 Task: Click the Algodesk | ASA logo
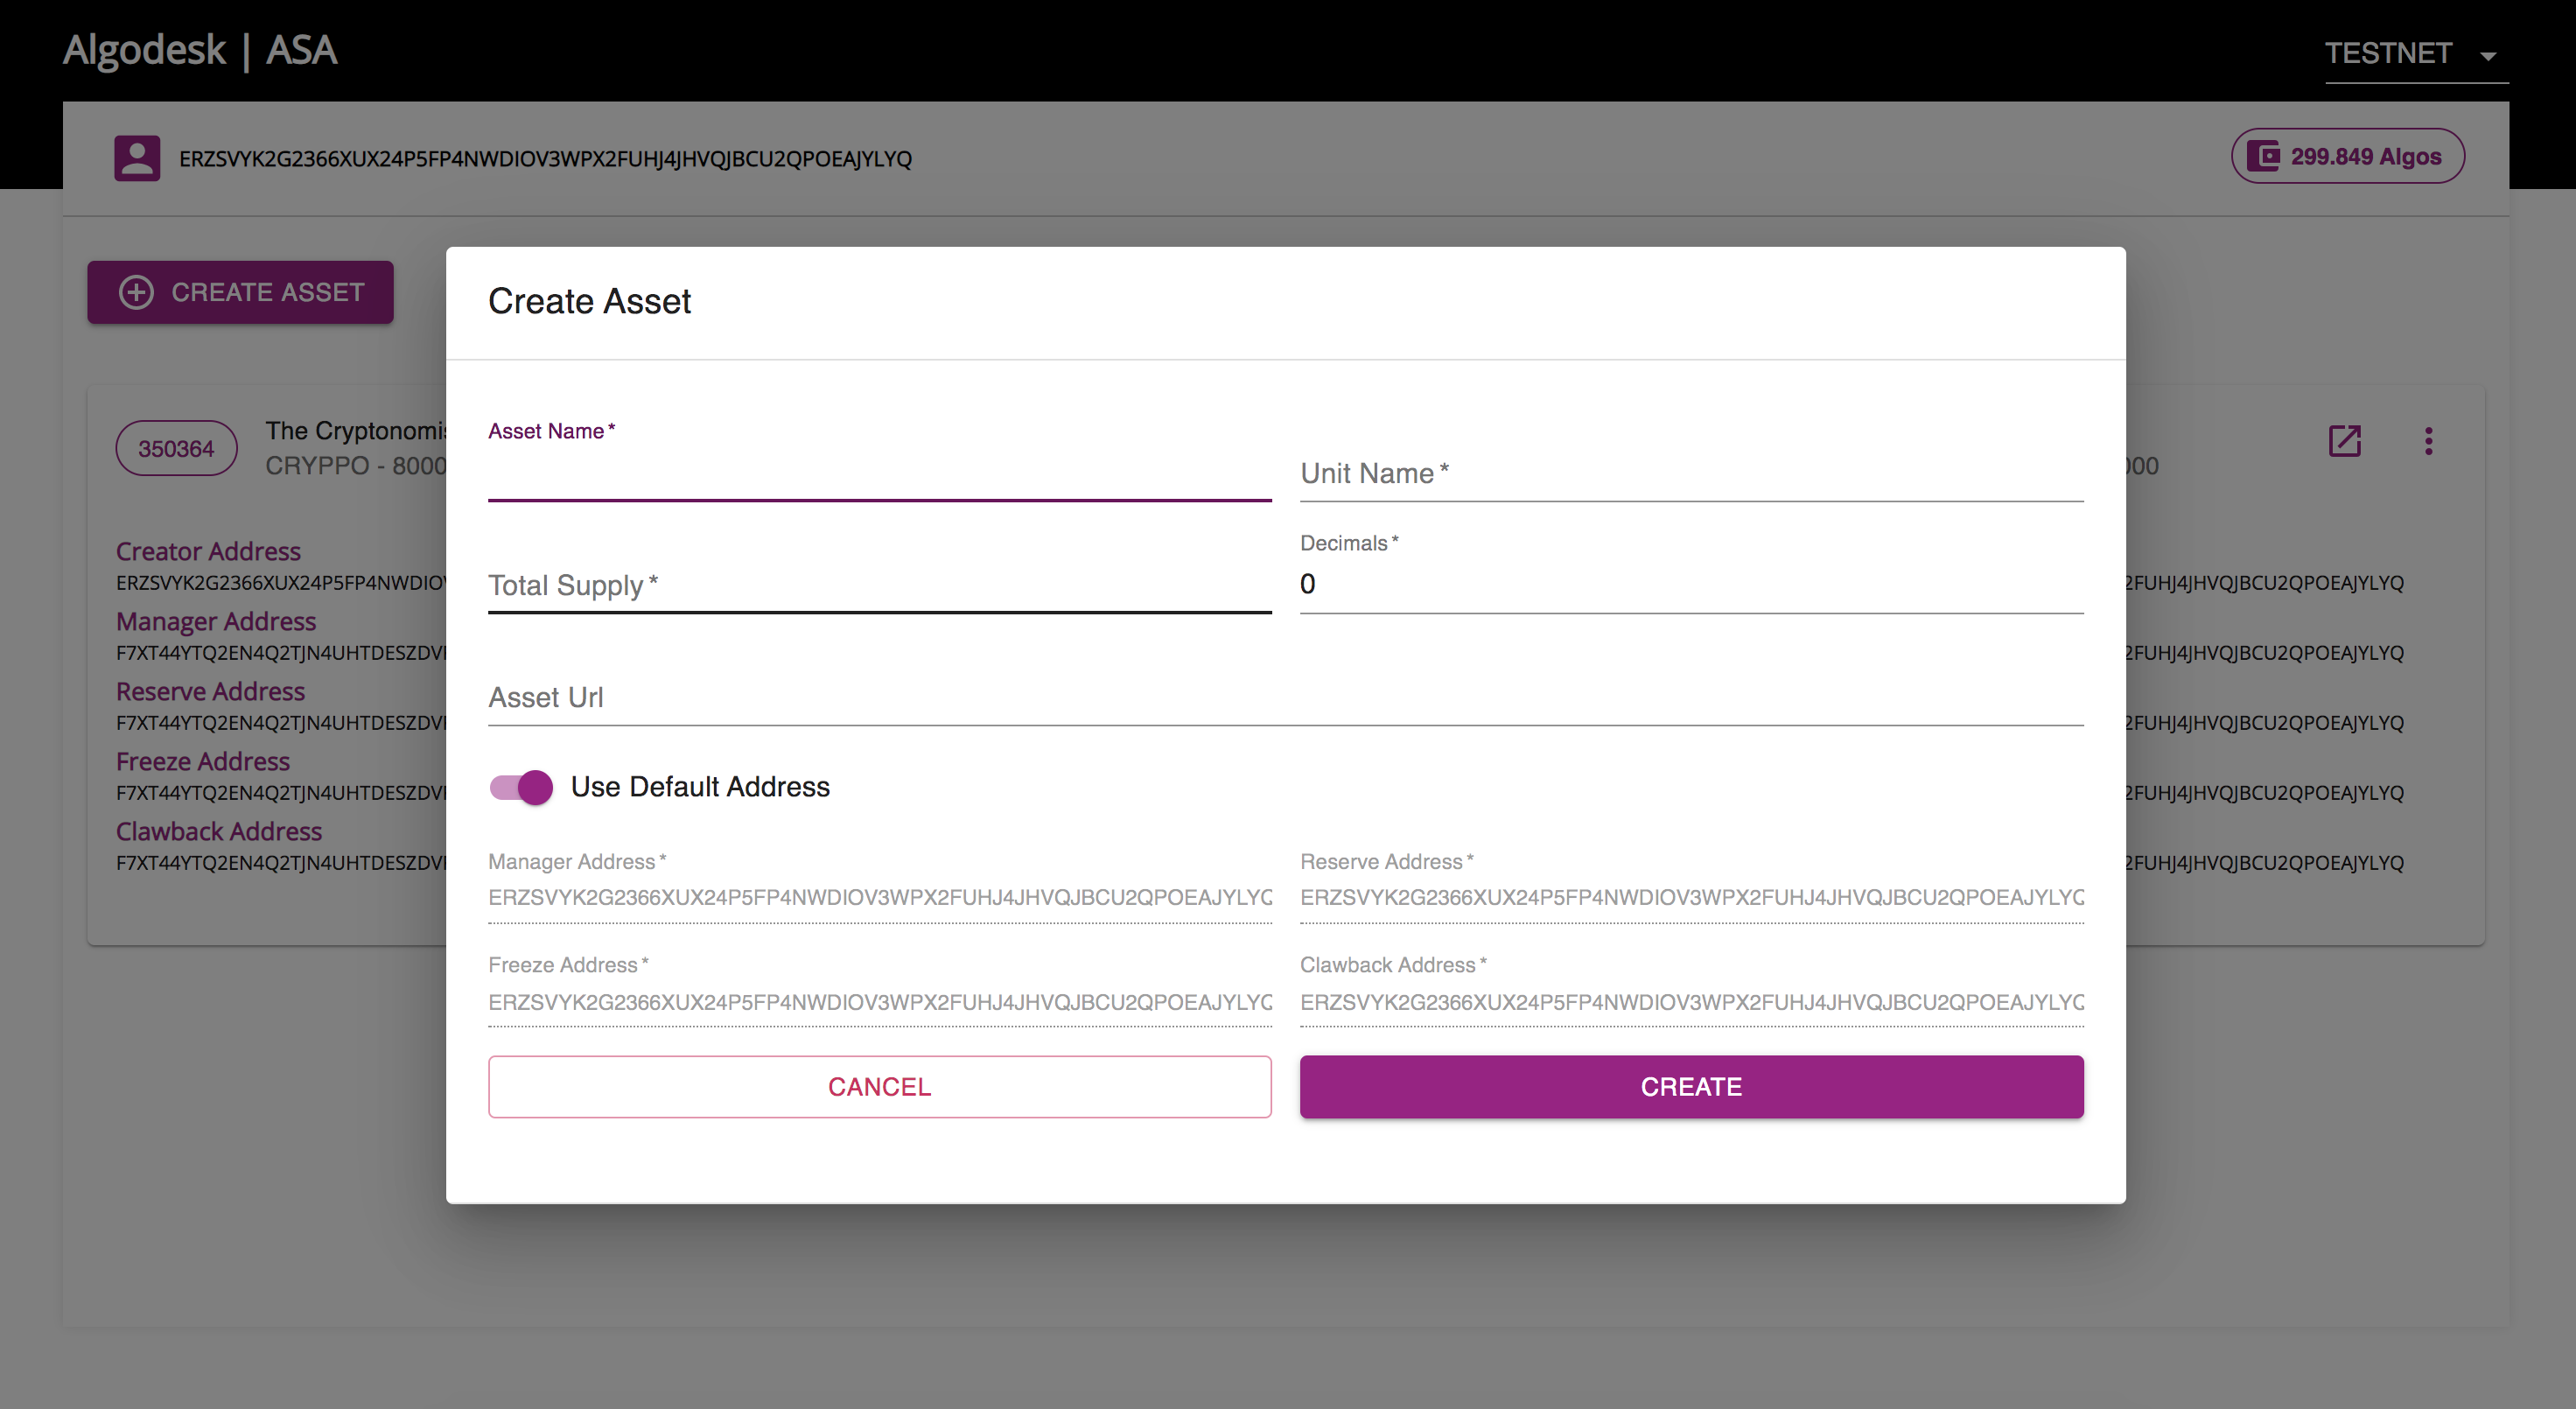(x=200, y=50)
